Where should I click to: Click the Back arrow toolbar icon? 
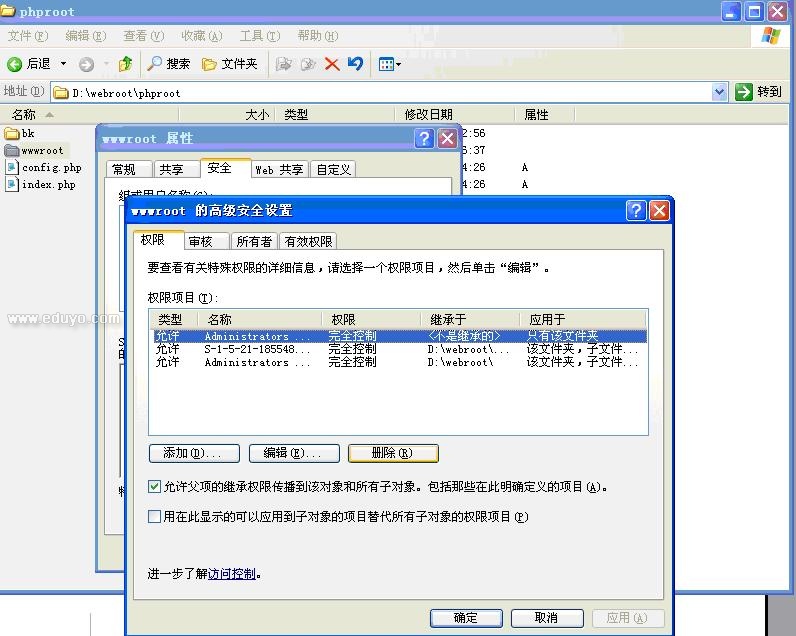tap(15, 64)
